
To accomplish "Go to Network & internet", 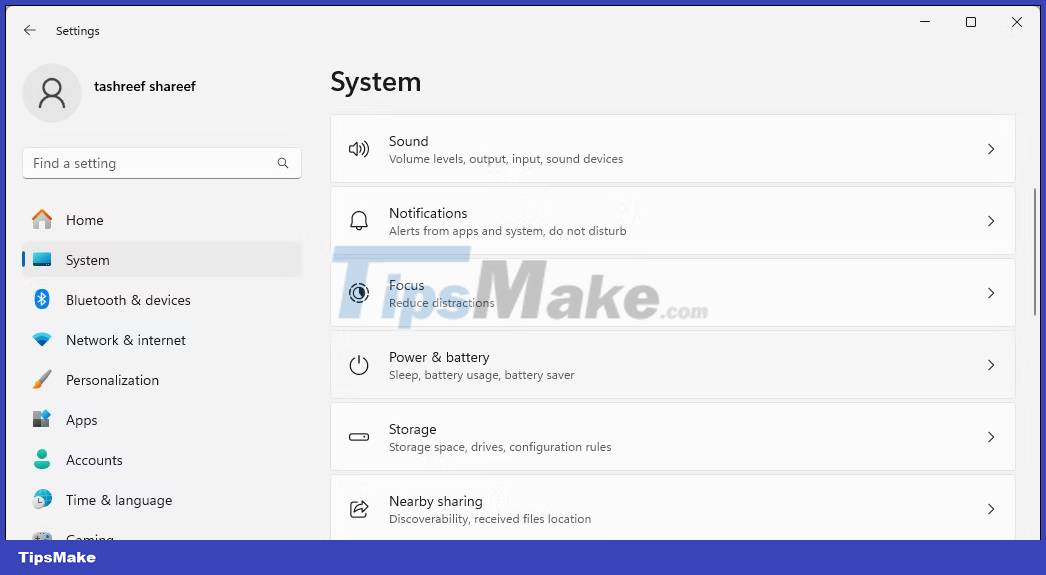I will 162,340.
